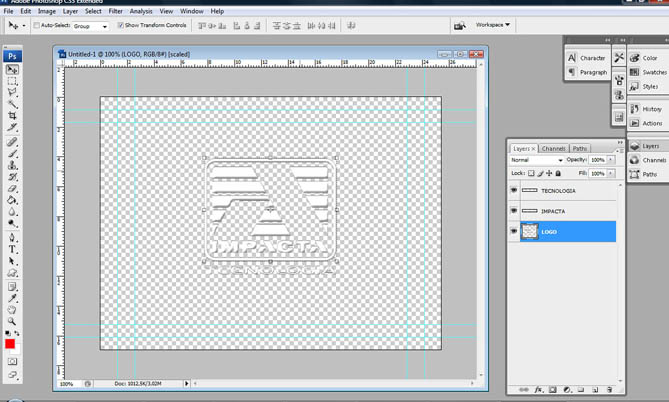Open the Character panel

tap(586, 58)
